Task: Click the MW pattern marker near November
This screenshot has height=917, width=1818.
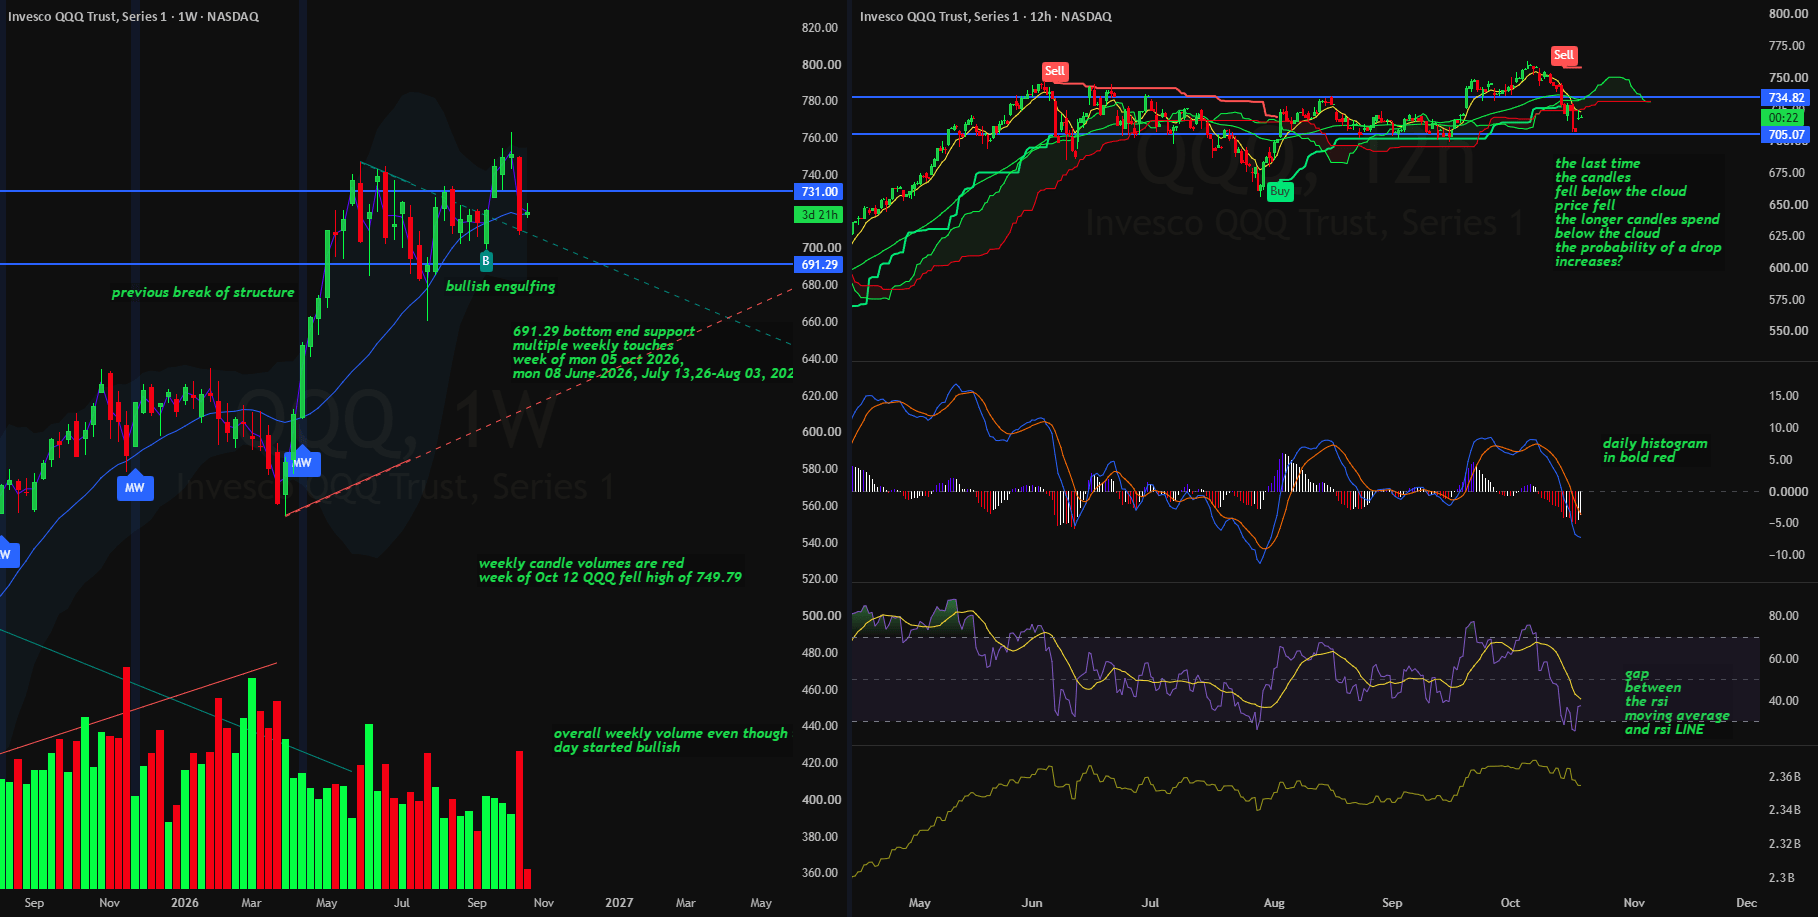Action: point(135,487)
